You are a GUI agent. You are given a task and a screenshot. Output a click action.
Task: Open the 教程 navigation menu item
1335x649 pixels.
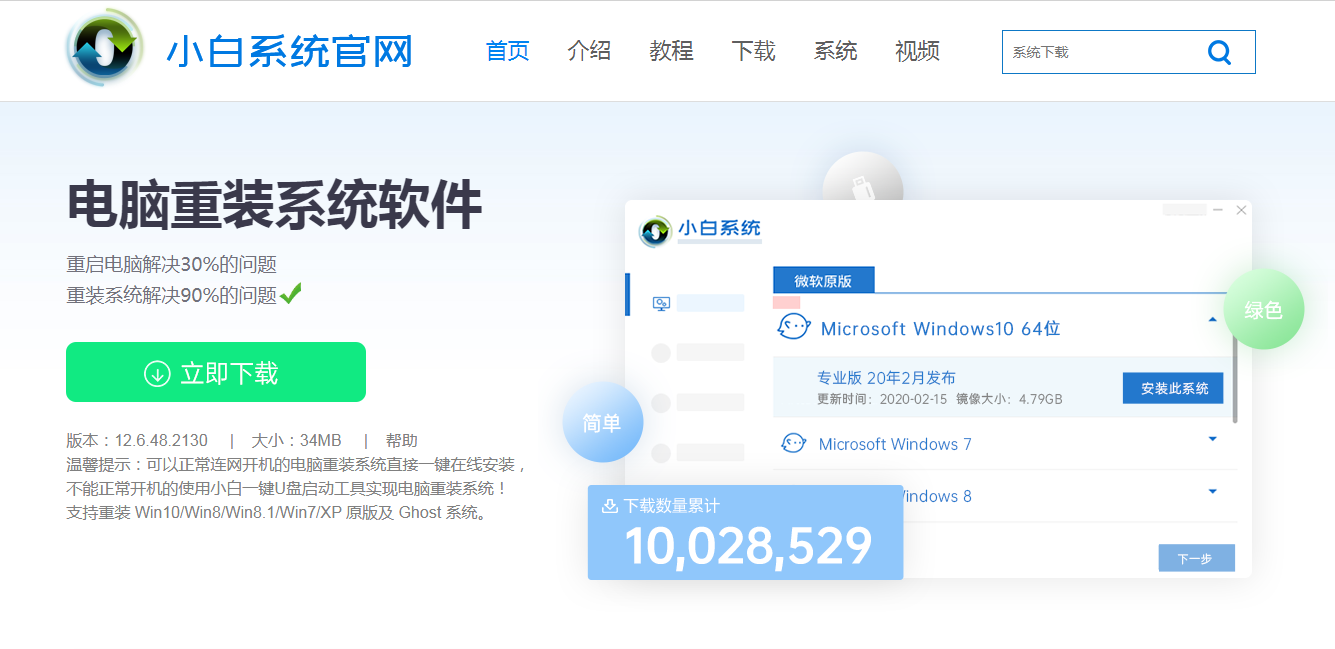(671, 51)
